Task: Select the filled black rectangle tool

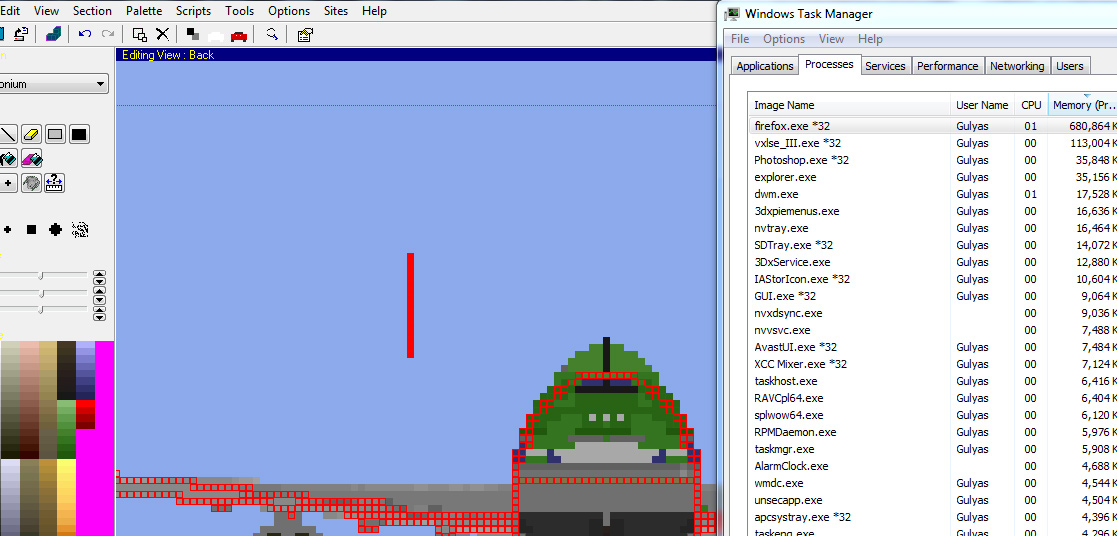Action: coord(79,134)
